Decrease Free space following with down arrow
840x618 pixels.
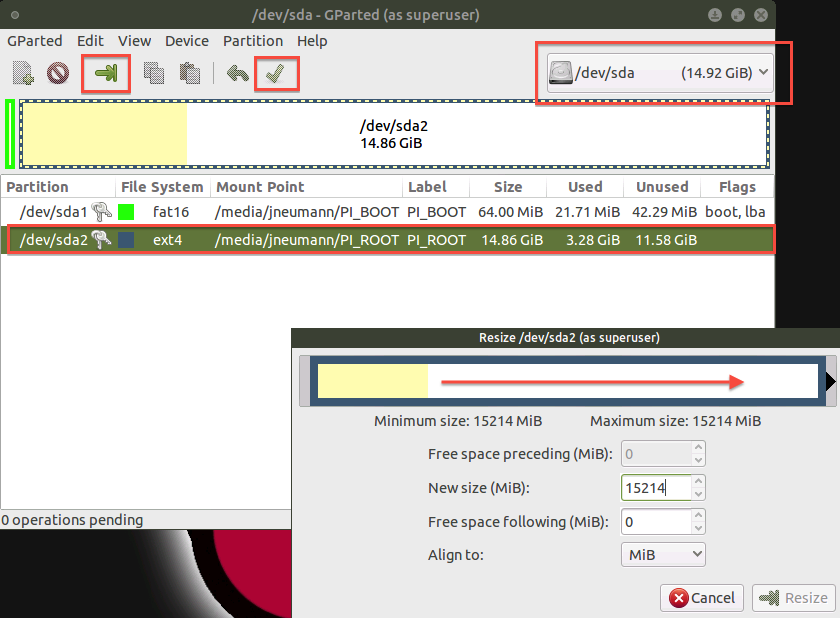click(x=698, y=528)
